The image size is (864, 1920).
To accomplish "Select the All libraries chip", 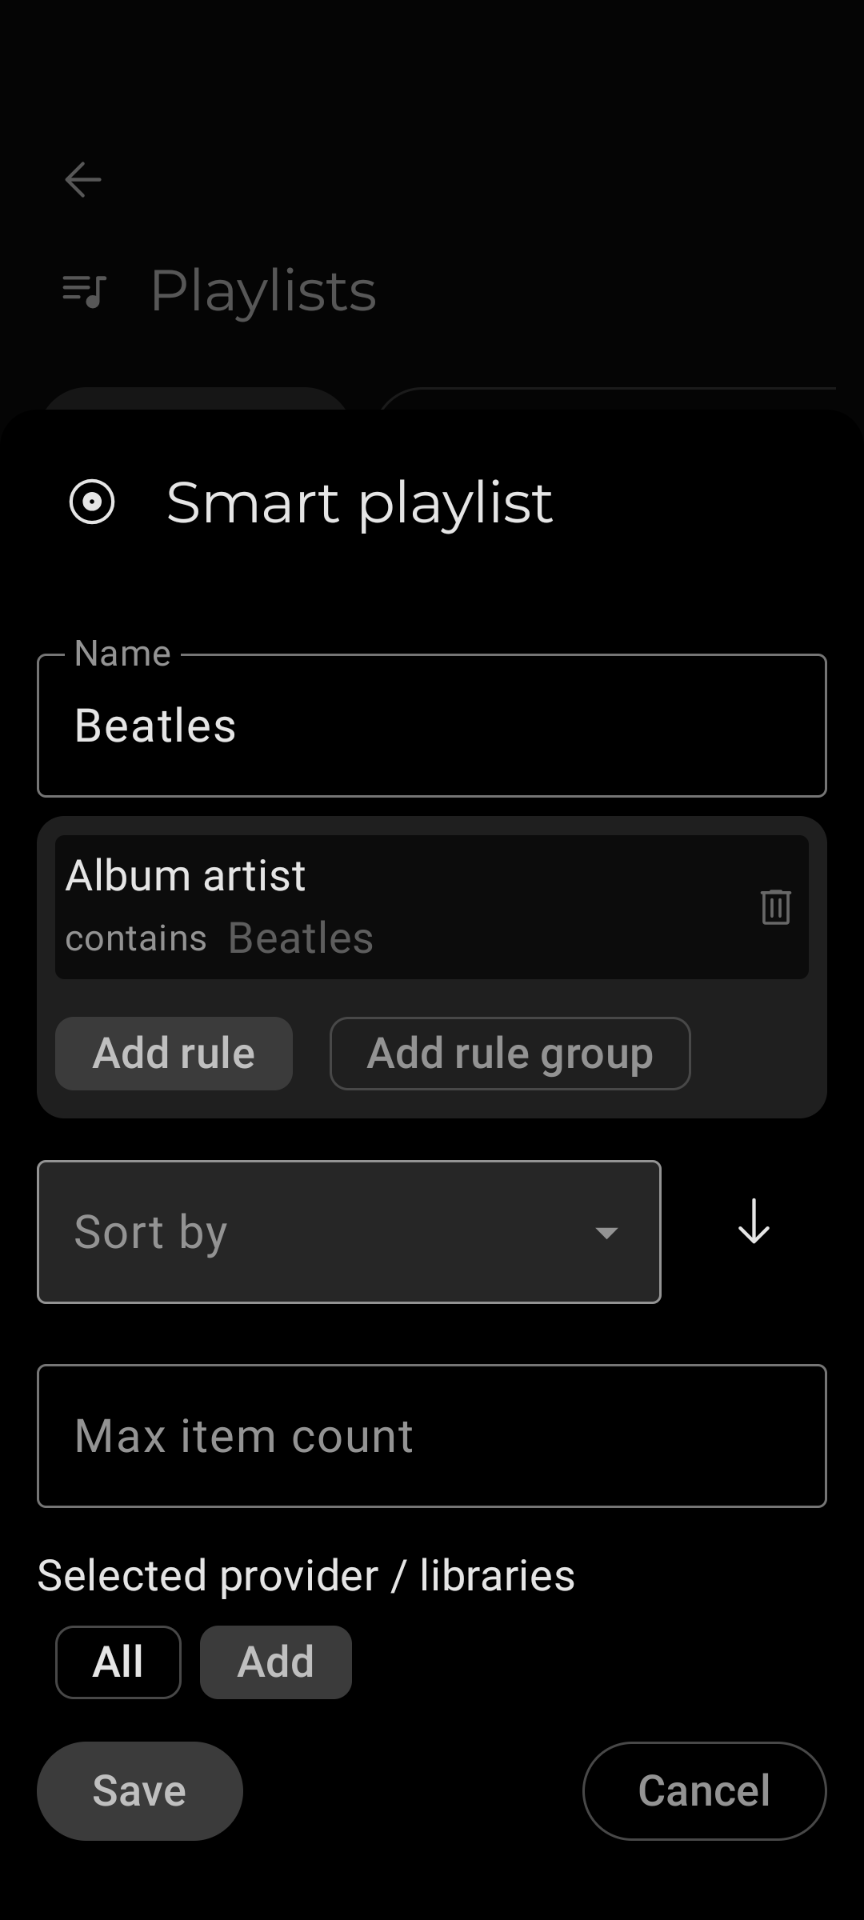I will click(x=118, y=1662).
